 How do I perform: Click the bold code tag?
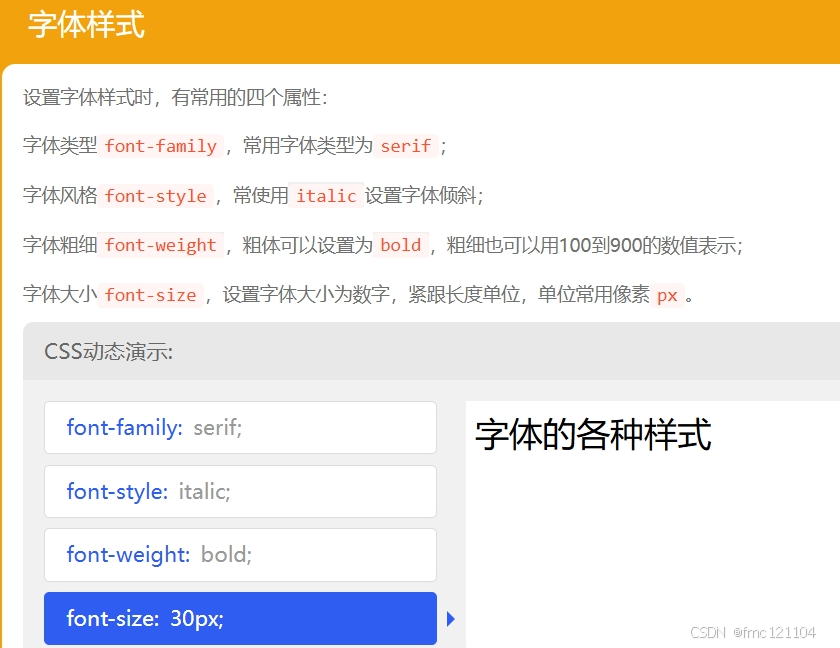tap(401, 245)
